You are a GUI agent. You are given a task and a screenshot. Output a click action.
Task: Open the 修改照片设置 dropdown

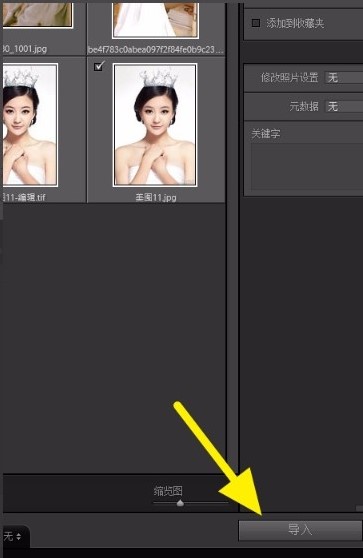(344, 77)
